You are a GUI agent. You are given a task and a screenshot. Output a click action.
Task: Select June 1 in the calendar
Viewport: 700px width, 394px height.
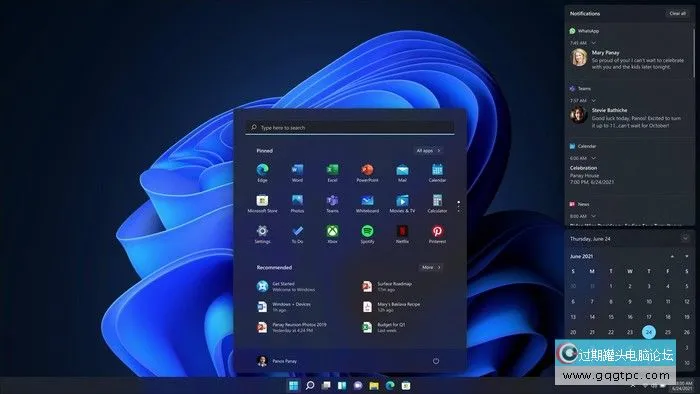[611, 286]
